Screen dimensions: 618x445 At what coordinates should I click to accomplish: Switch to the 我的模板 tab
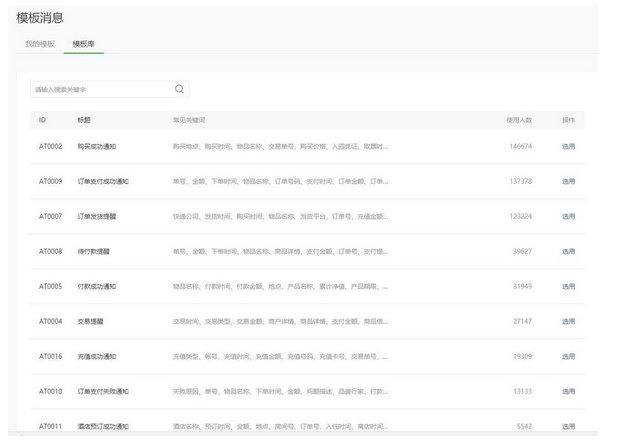click(x=40, y=44)
